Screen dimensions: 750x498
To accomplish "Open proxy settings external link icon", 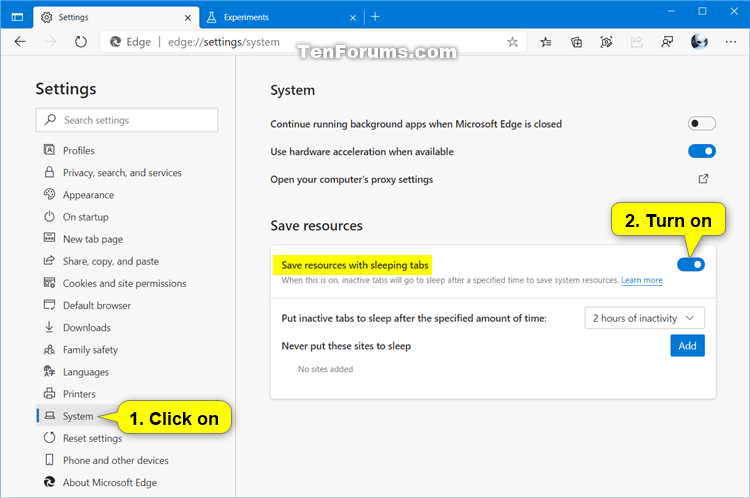I will [703, 179].
